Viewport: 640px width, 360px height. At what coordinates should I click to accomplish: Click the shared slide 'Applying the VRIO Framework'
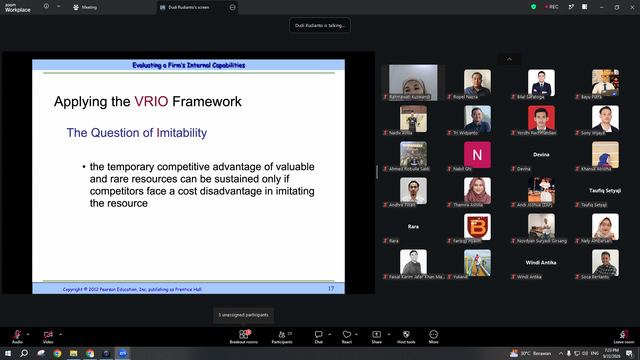(x=189, y=176)
